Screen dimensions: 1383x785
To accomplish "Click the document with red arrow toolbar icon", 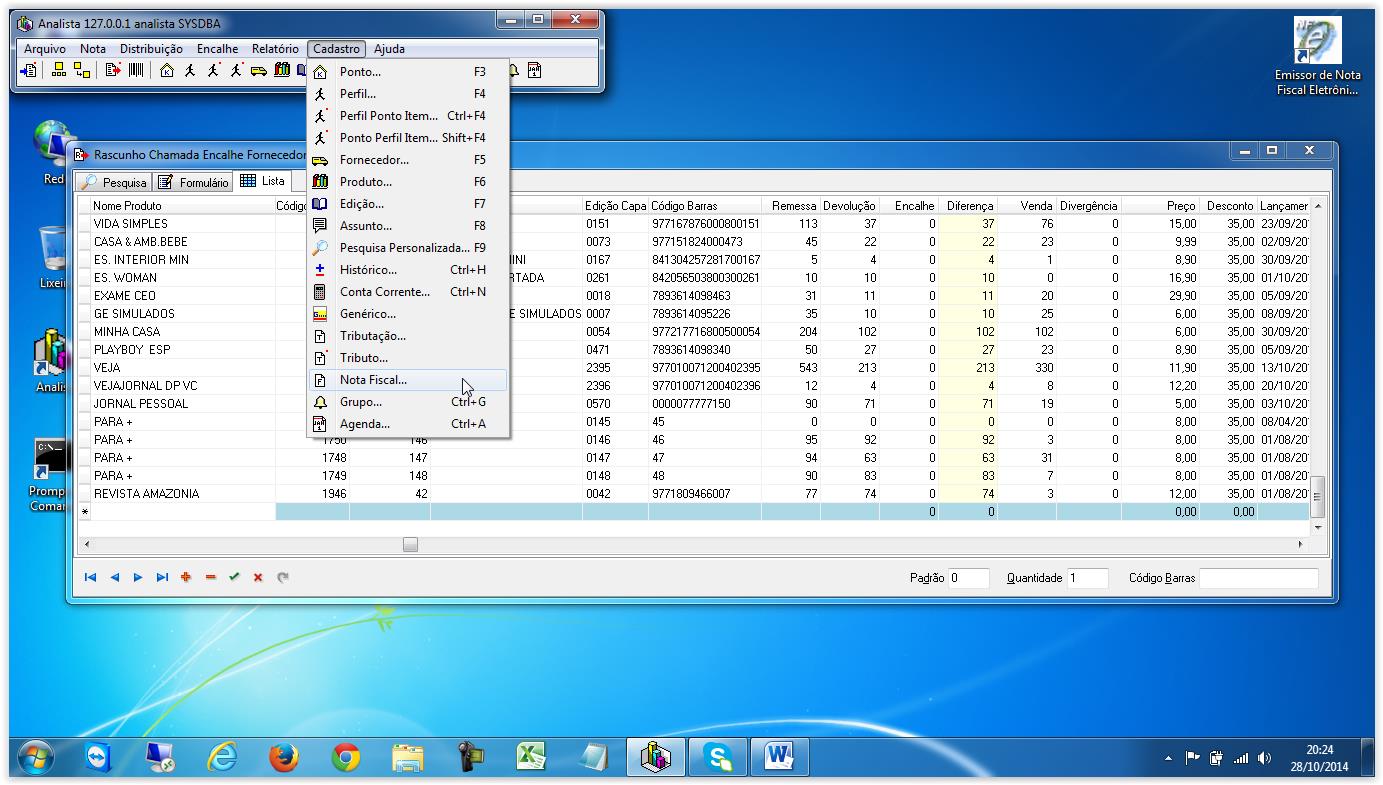I will coord(112,70).
